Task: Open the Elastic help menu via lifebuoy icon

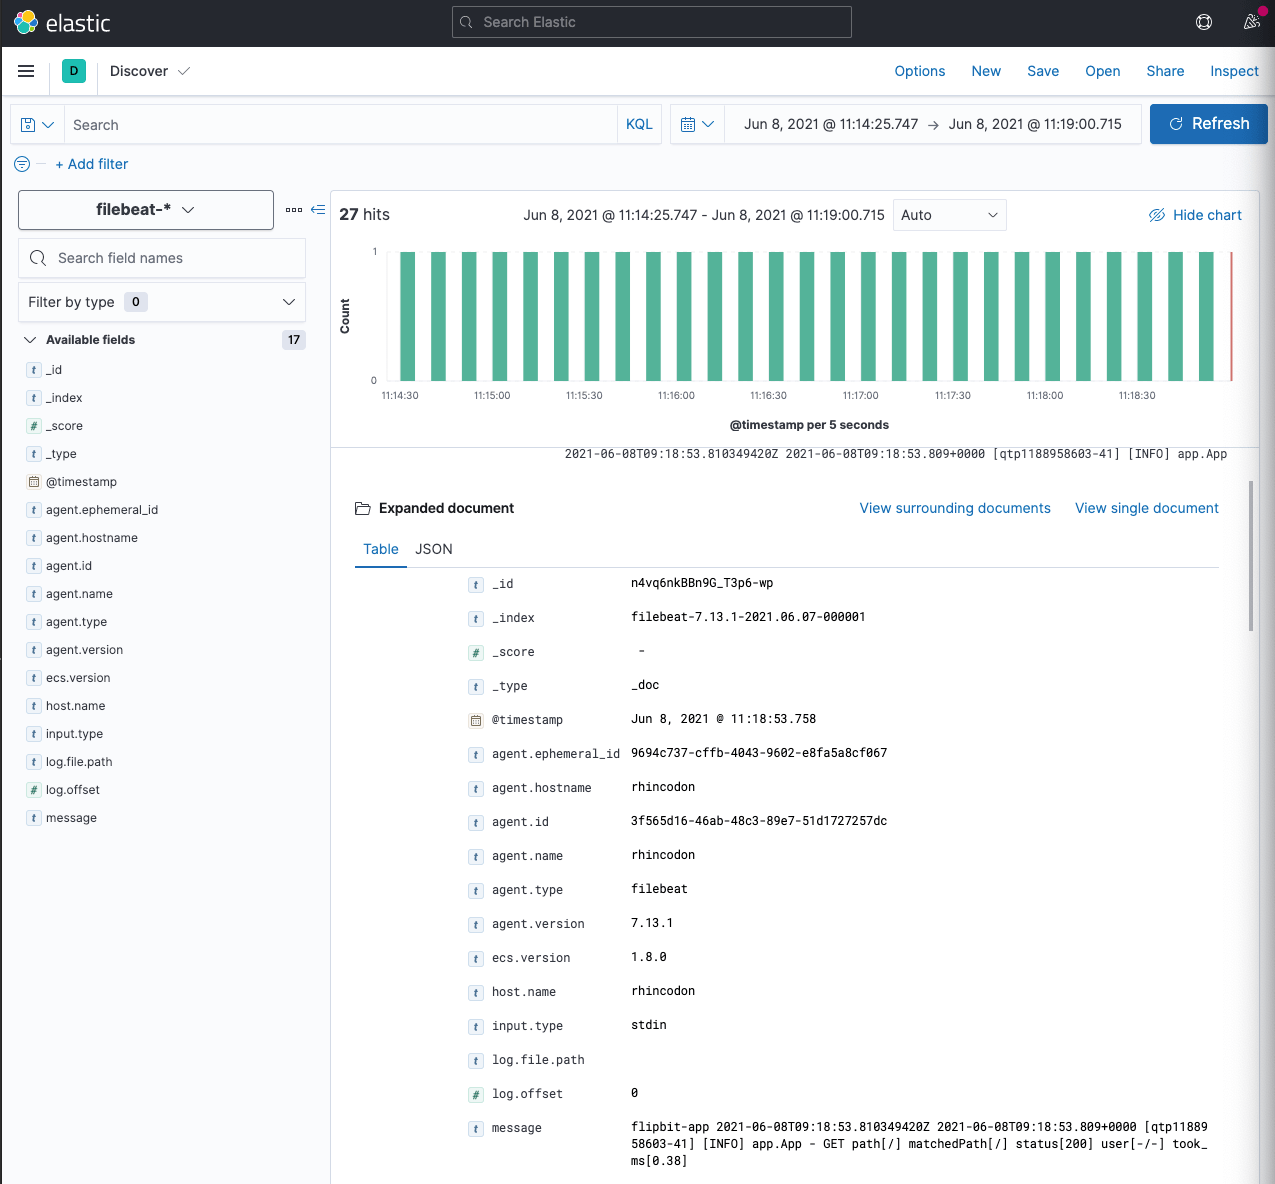Action: pyautogui.click(x=1203, y=21)
